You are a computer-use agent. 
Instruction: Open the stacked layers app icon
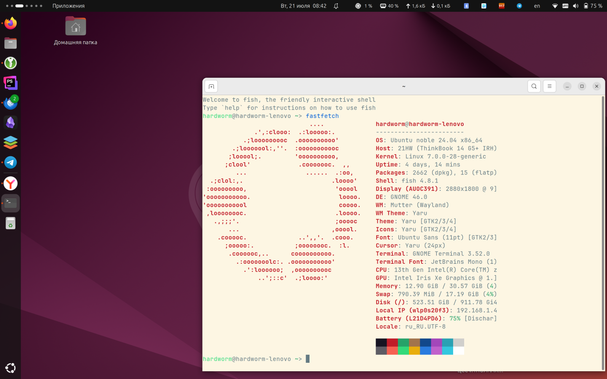10,142
